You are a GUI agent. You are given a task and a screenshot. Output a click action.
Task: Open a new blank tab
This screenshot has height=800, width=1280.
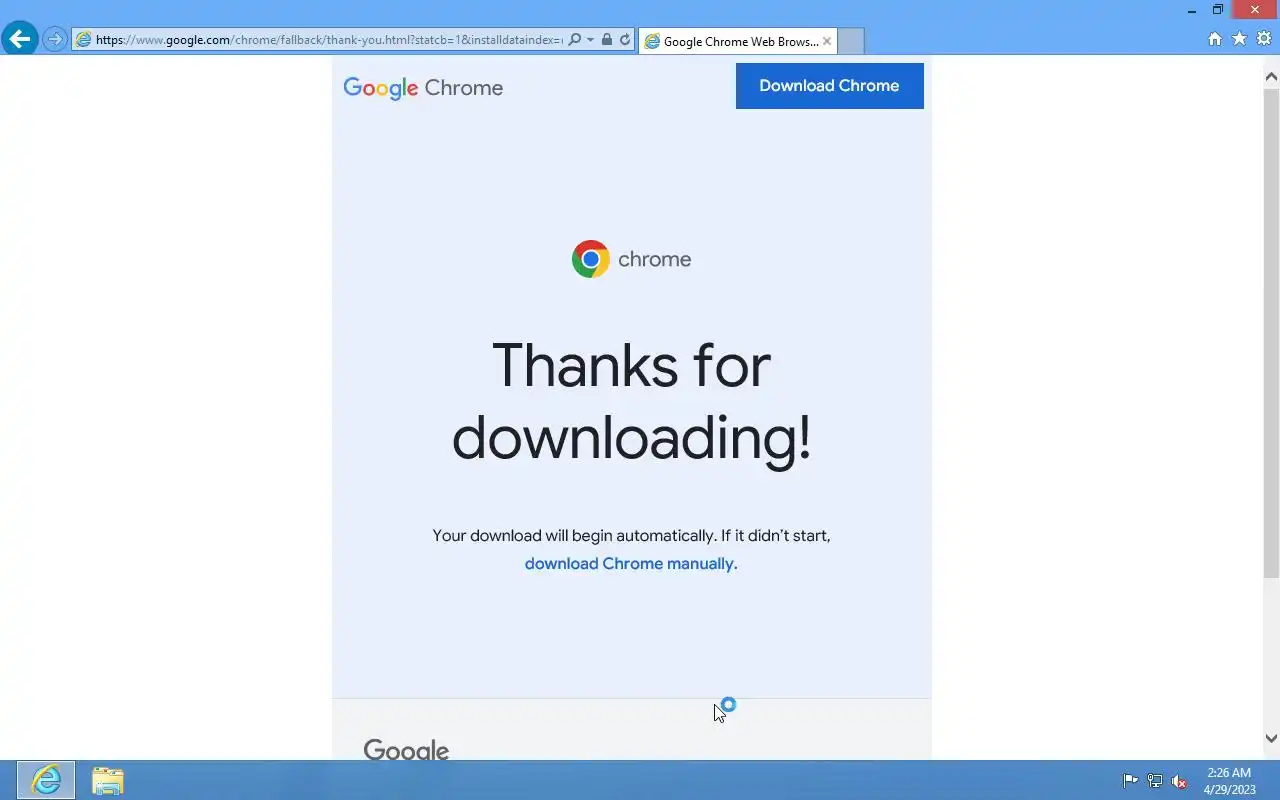click(x=850, y=41)
